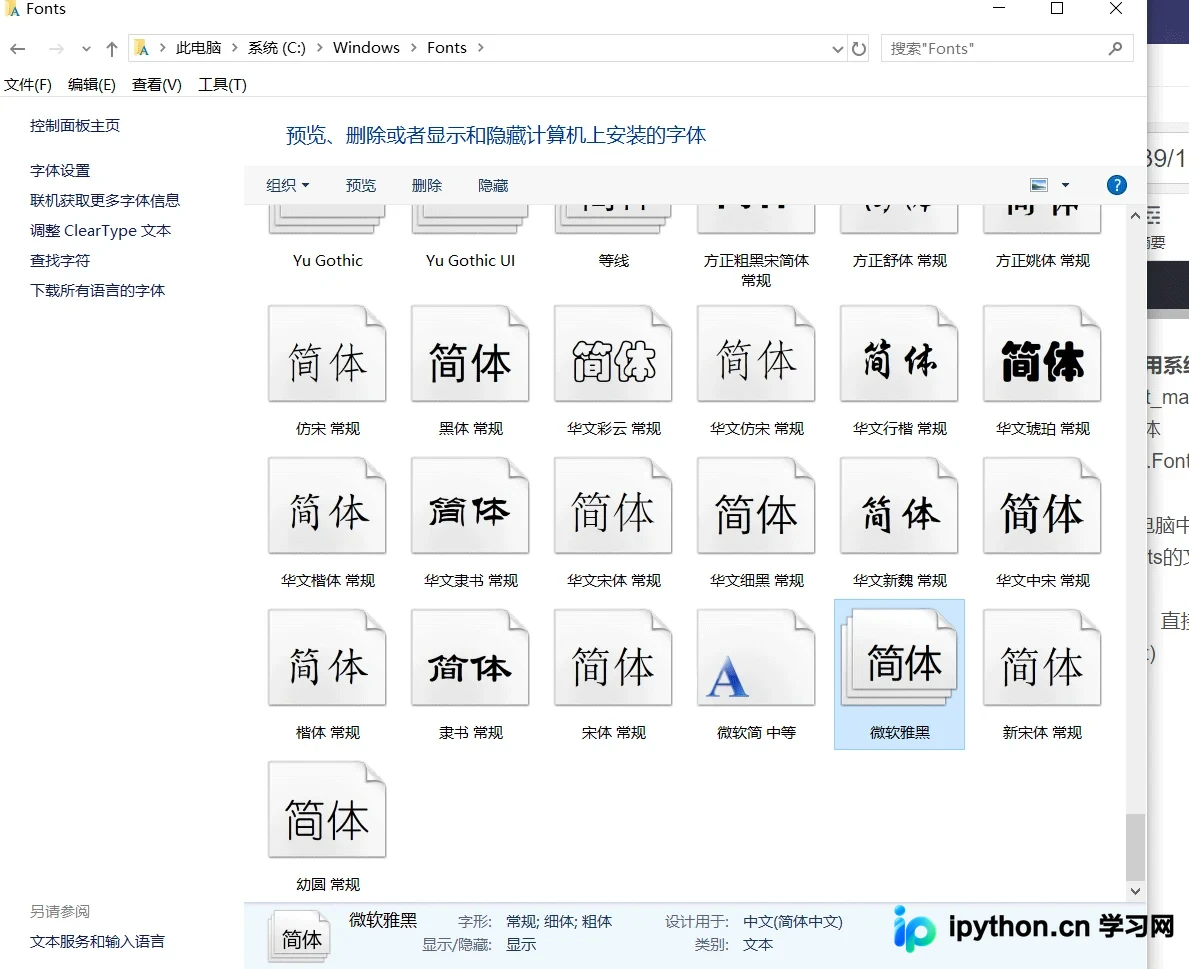Viewport: 1189px width, 969px height.
Task: Open 查找字符 link
Action: point(60,261)
